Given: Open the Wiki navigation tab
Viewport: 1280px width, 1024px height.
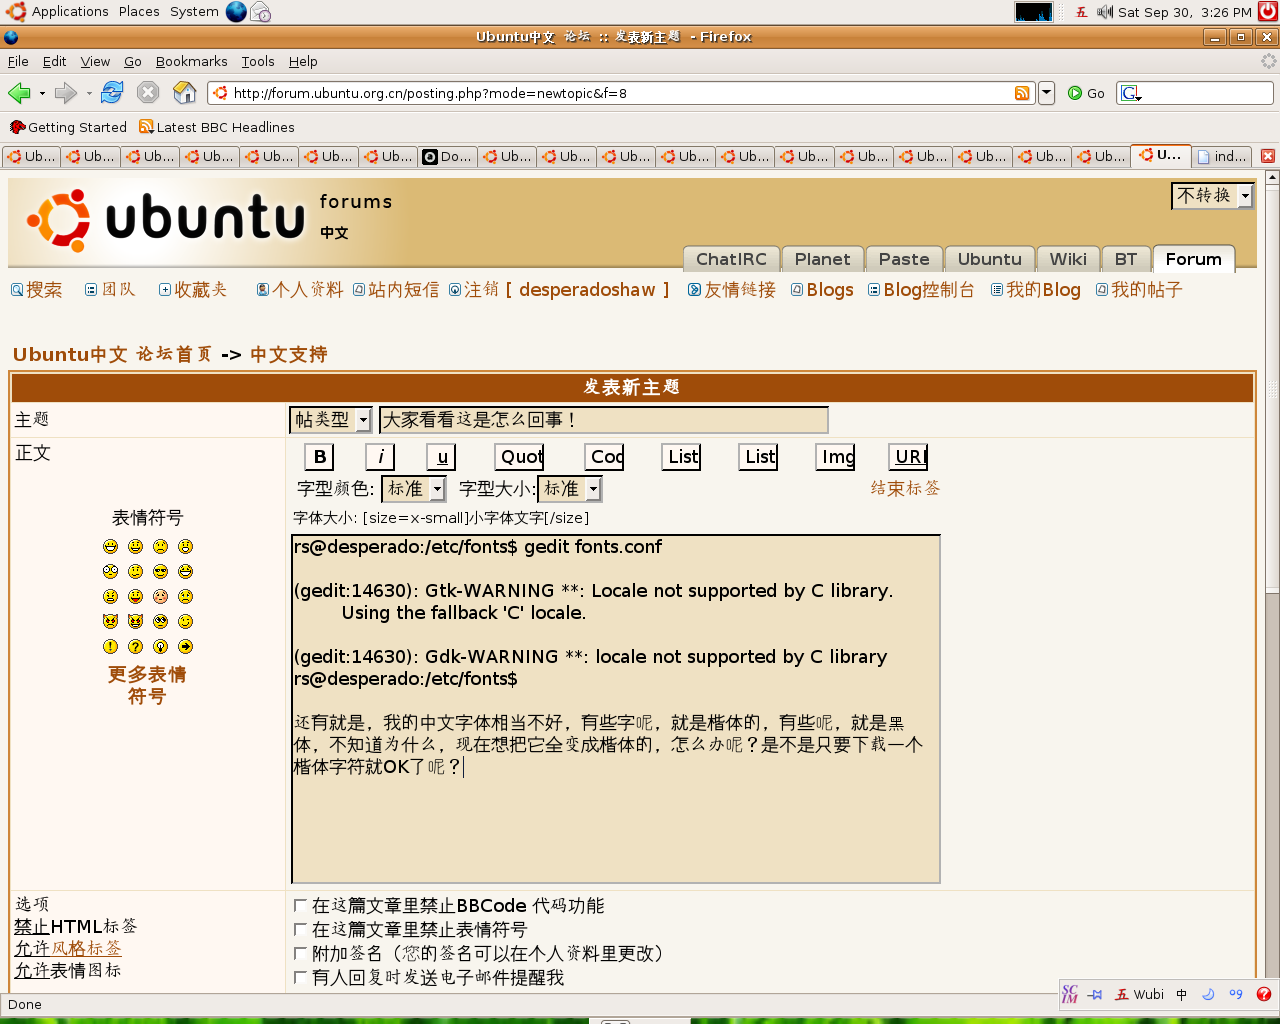Looking at the screenshot, I should coord(1068,259).
